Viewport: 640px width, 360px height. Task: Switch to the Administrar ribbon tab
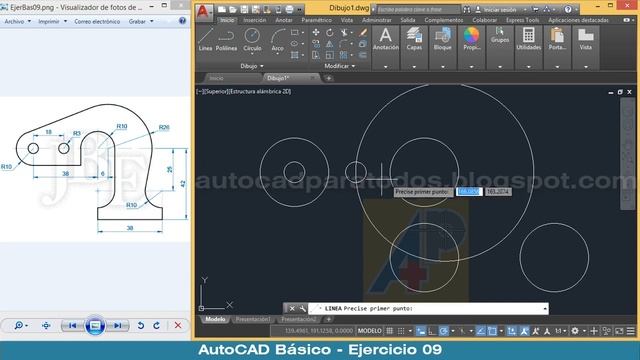coord(377,20)
